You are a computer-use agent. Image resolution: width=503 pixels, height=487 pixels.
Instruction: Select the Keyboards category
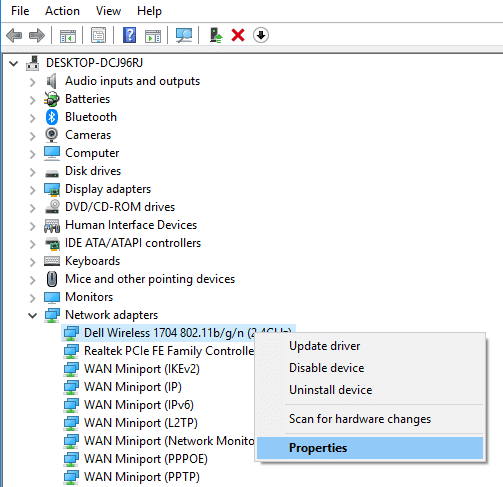pos(92,261)
